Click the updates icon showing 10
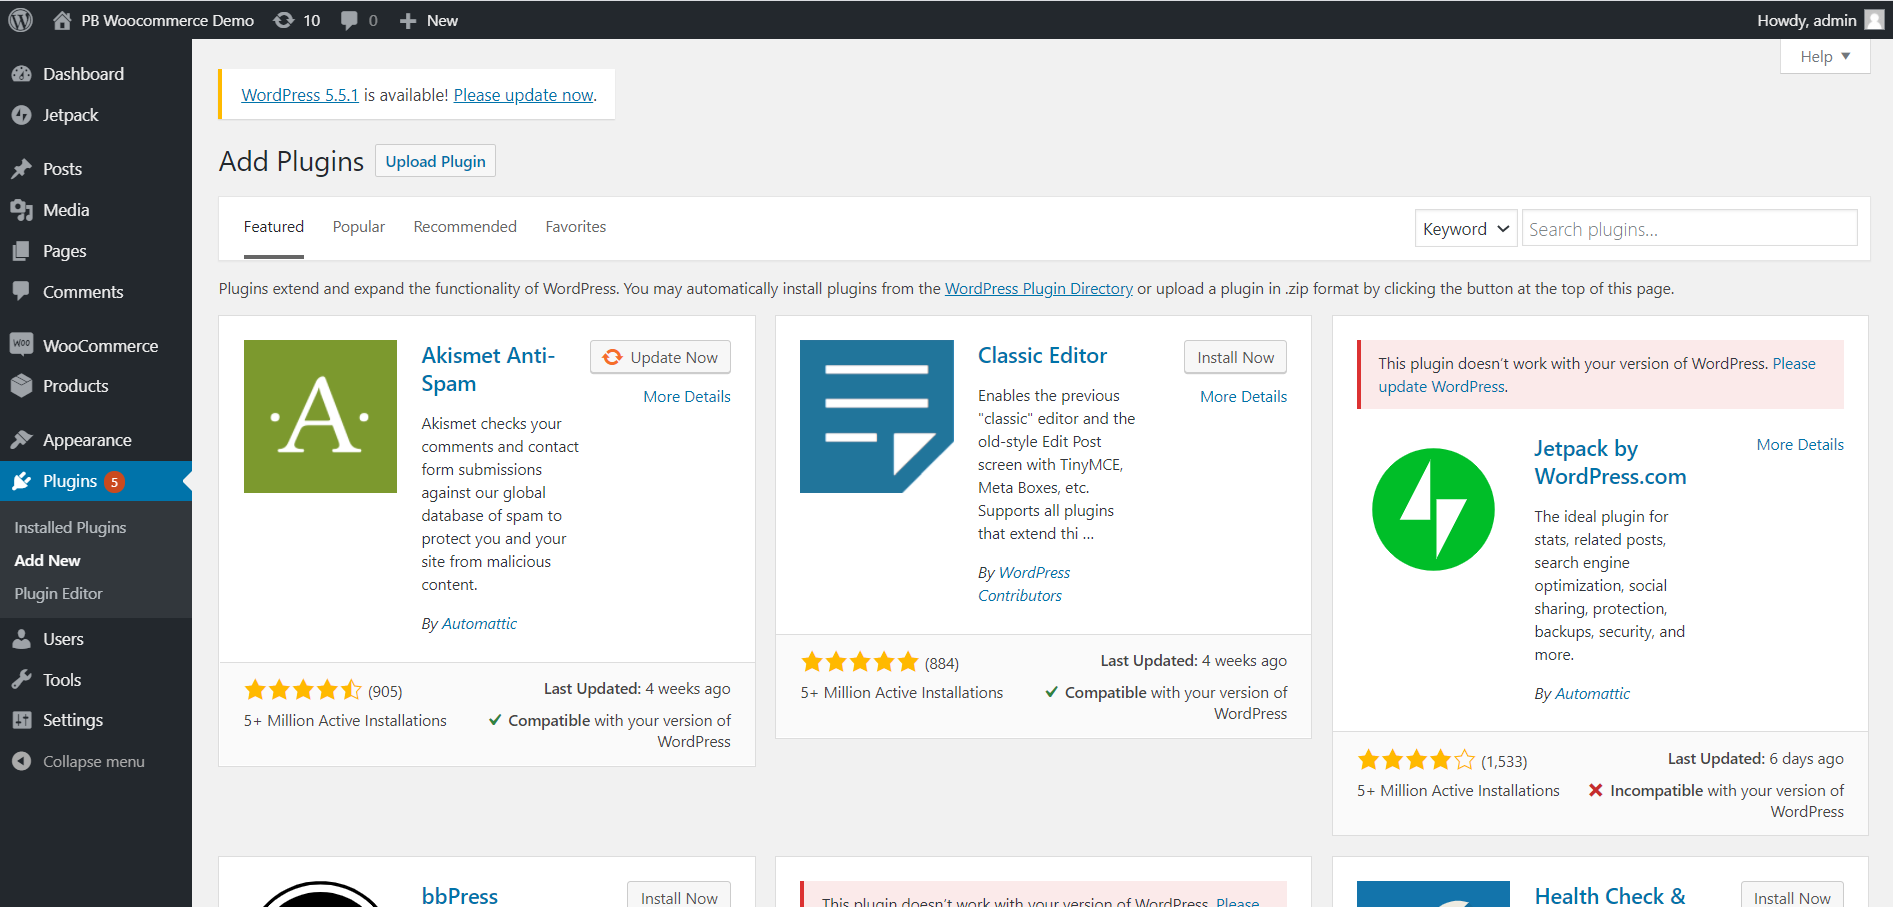The image size is (1893, 907). [x=284, y=20]
